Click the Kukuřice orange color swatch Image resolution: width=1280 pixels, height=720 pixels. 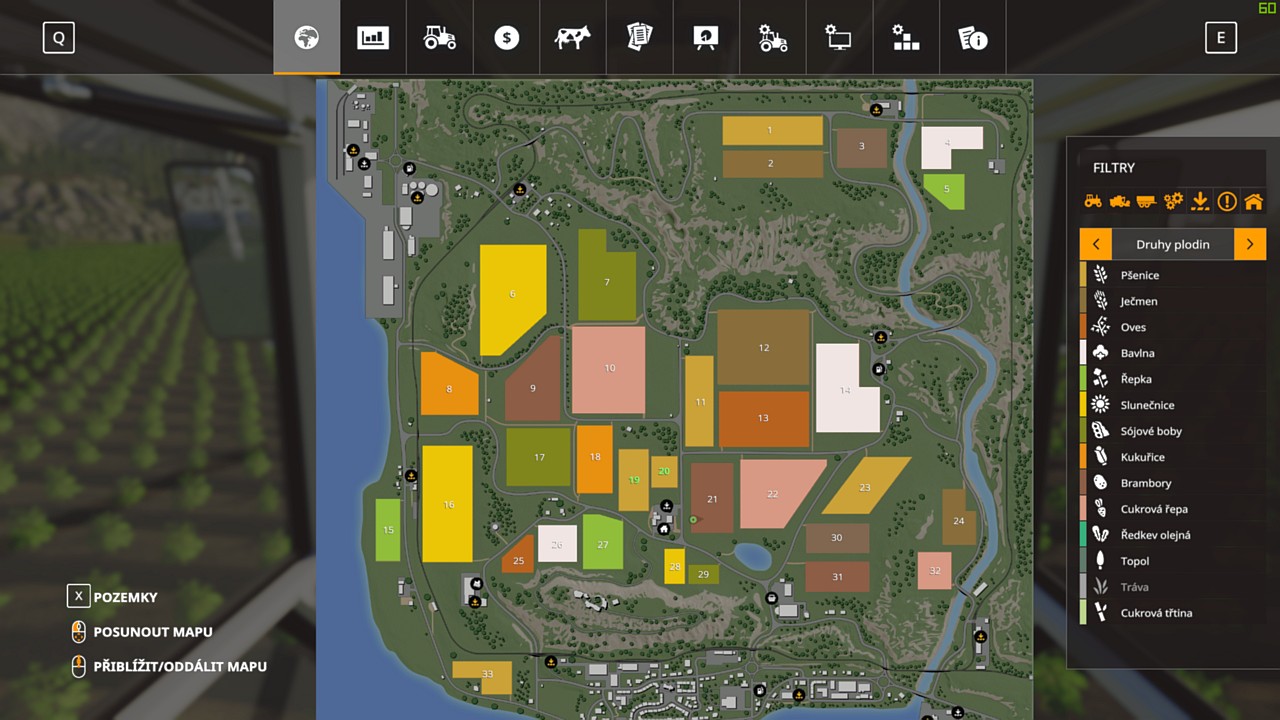[x=1083, y=457]
